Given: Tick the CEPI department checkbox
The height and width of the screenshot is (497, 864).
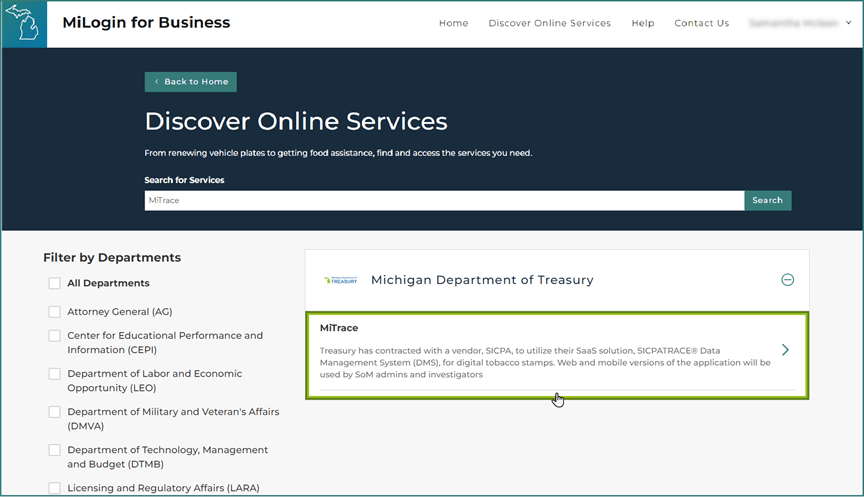Looking at the screenshot, I should tap(55, 336).
